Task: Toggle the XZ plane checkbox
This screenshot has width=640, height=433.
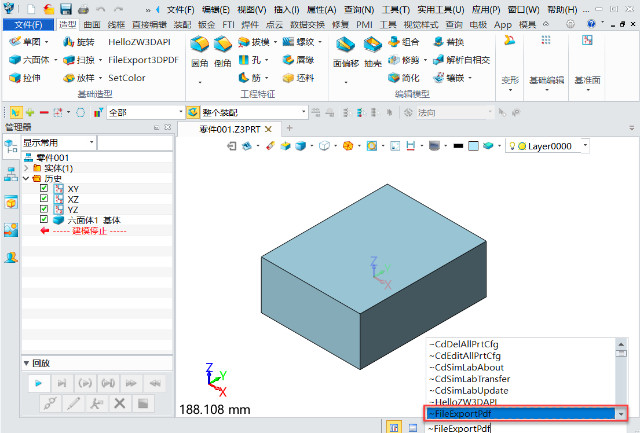Action: [44, 199]
